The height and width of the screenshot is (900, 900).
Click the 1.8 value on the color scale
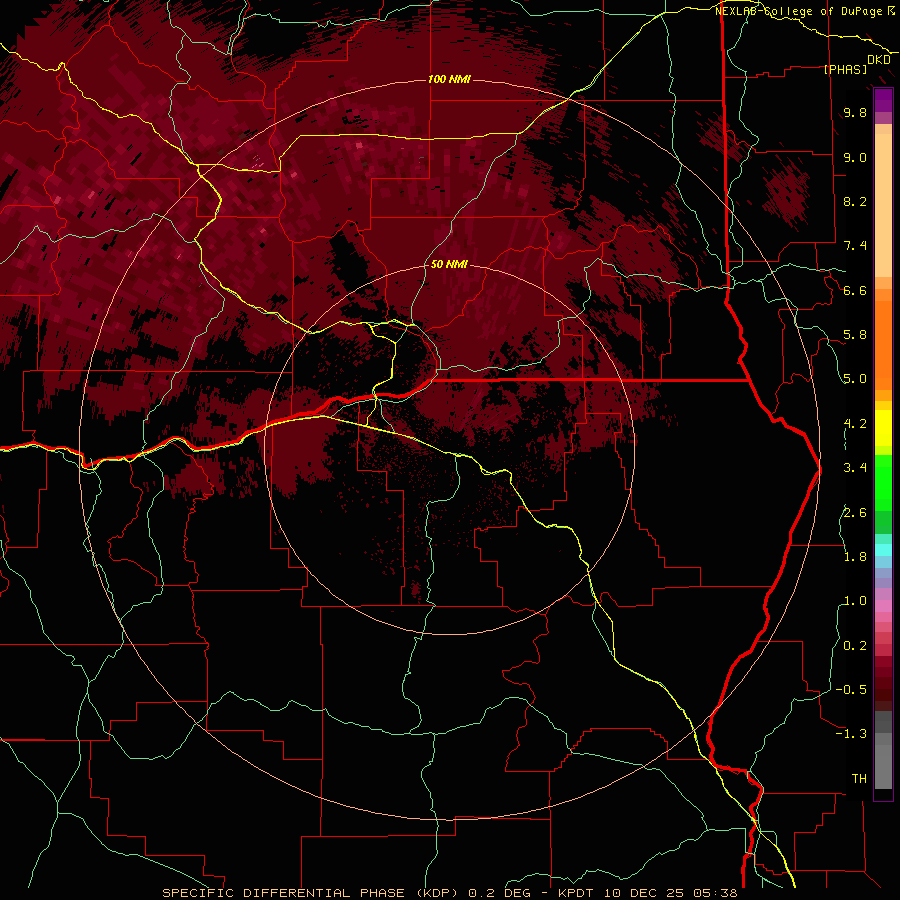[x=855, y=557]
